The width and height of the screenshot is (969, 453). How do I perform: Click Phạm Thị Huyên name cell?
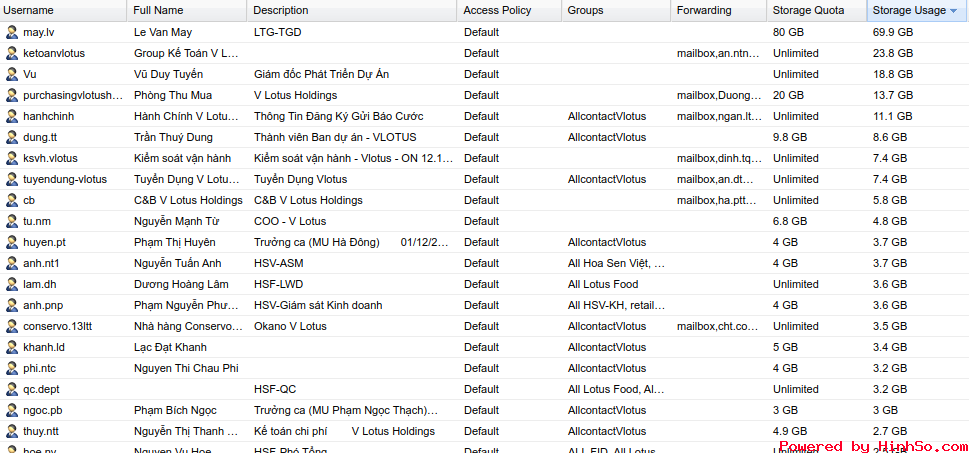[174, 242]
